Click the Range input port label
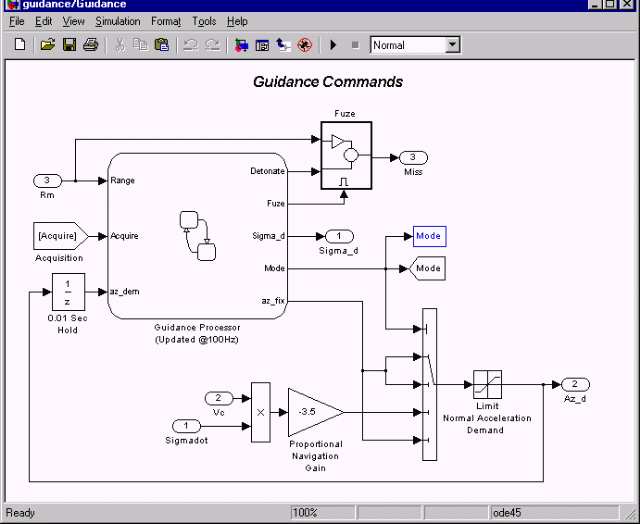 pyautogui.click(x=122, y=180)
